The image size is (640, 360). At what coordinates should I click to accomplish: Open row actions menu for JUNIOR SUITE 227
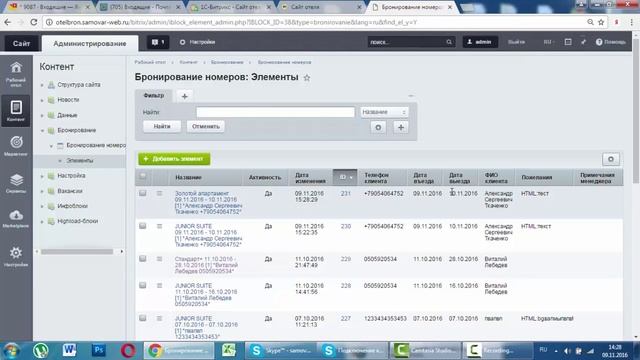point(160,318)
